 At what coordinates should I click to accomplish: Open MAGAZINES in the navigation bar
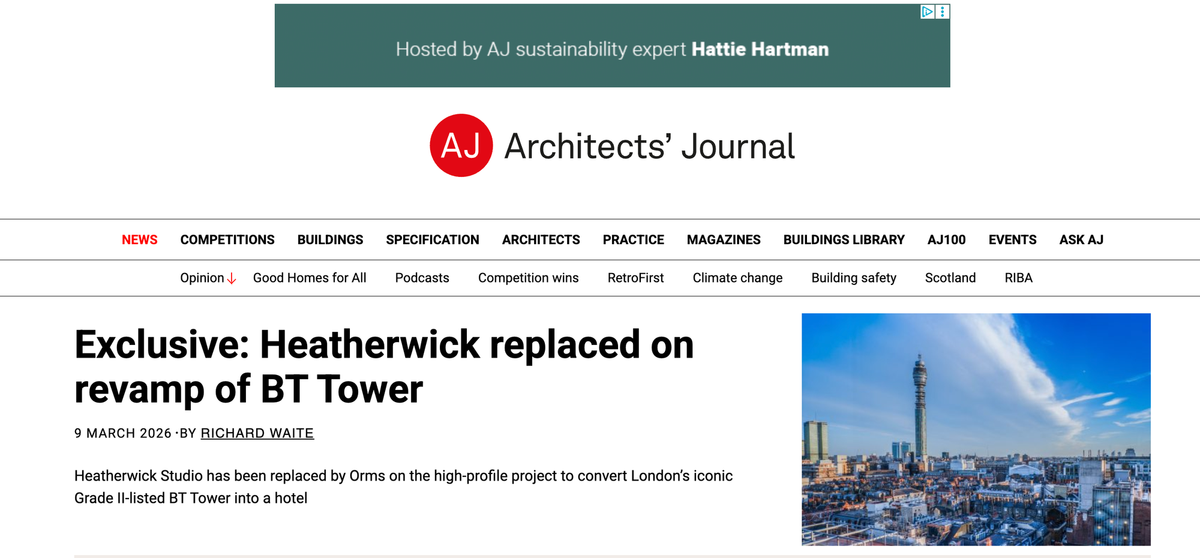pyautogui.click(x=724, y=240)
